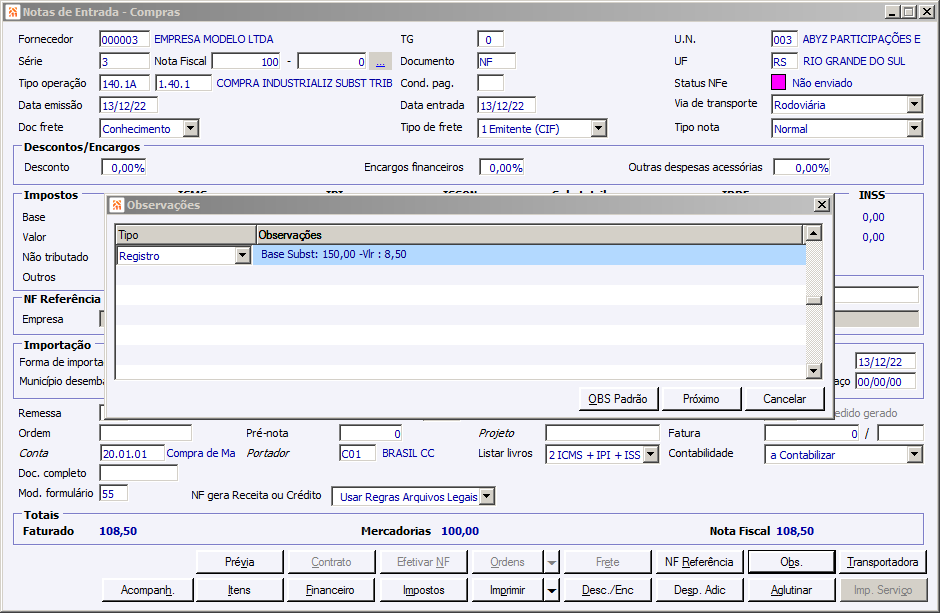This screenshot has width=940, height=613.
Task: Expand the Tipo de frete combo box
Action: (598, 128)
